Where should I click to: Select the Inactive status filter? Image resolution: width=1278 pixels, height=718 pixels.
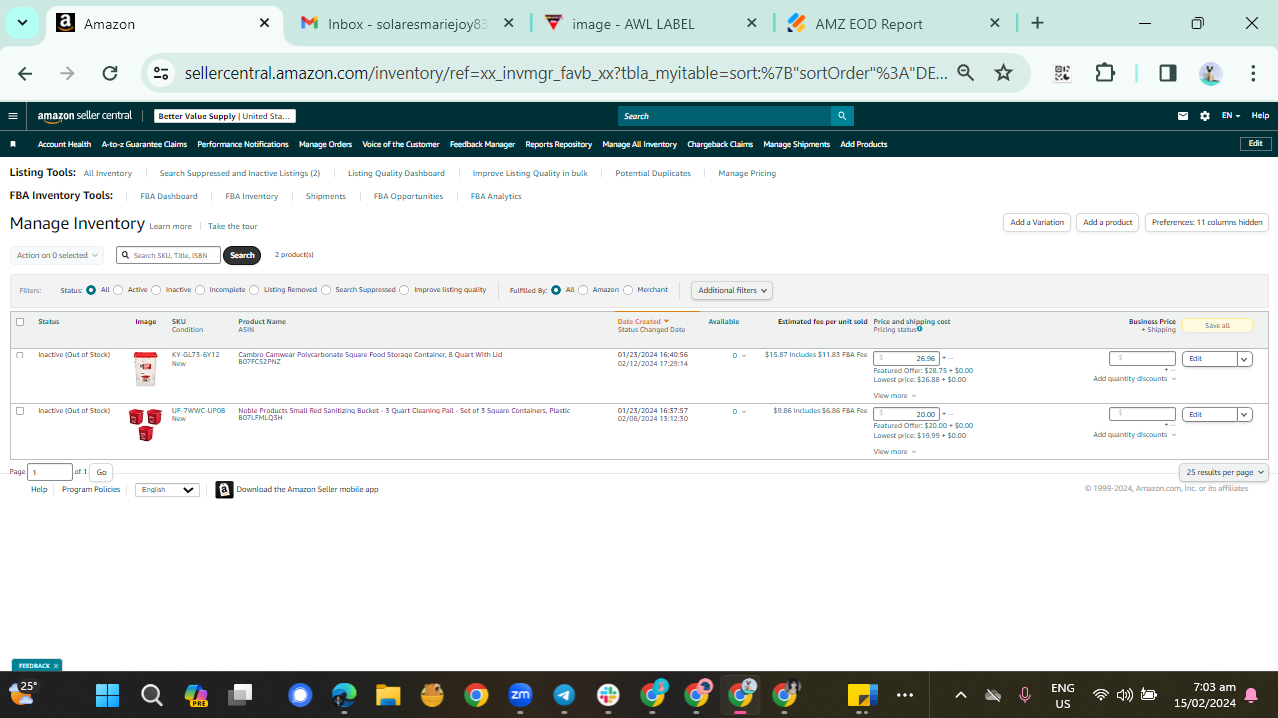coord(157,290)
